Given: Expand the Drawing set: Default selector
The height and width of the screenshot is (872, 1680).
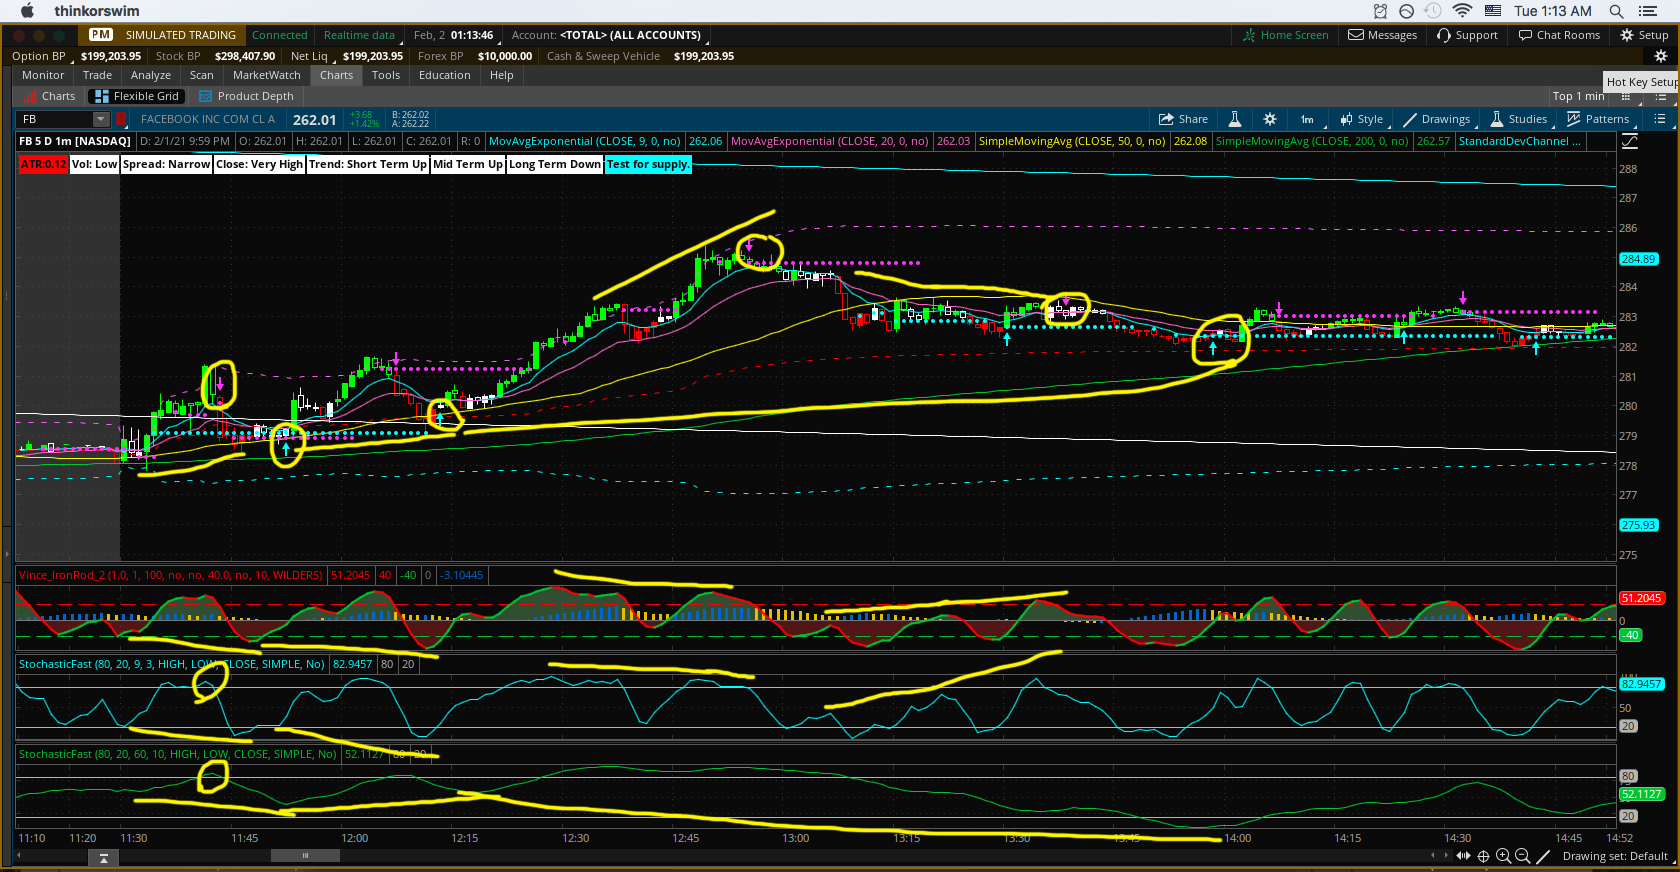Looking at the screenshot, I should [1615, 856].
